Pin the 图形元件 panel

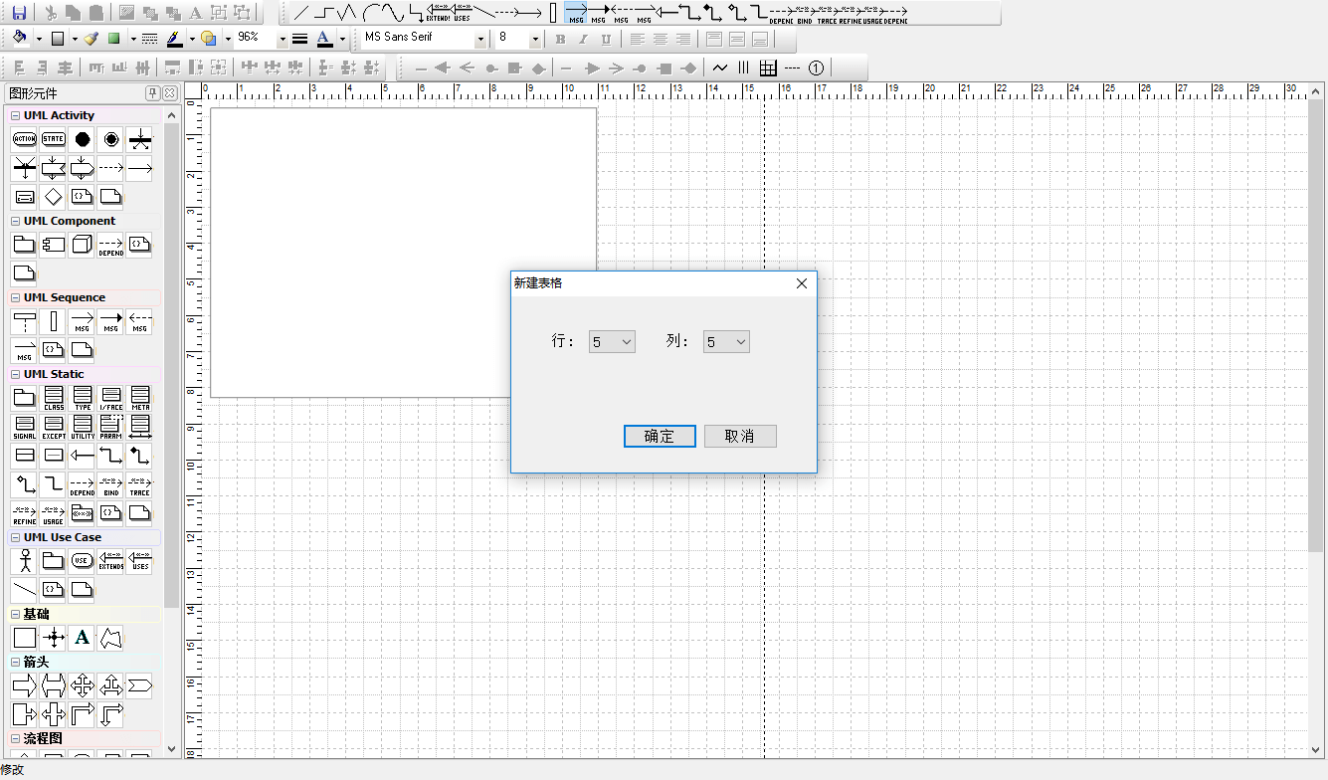point(152,93)
